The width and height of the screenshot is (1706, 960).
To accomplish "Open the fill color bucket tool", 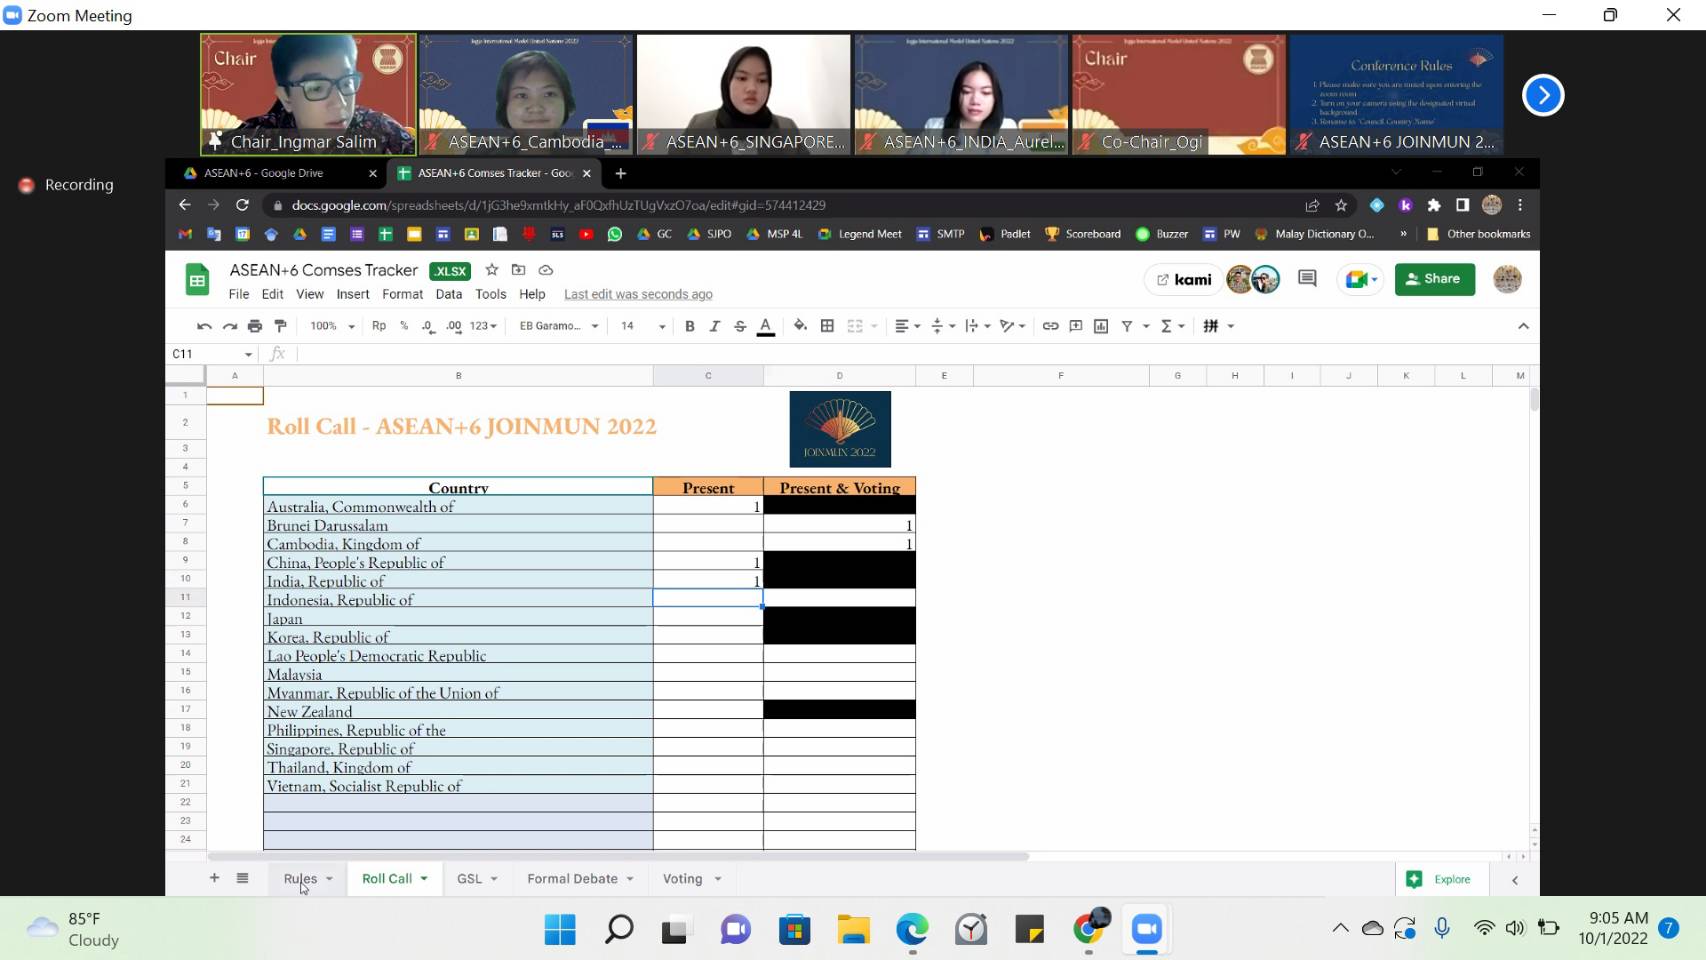I will (800, 326).
